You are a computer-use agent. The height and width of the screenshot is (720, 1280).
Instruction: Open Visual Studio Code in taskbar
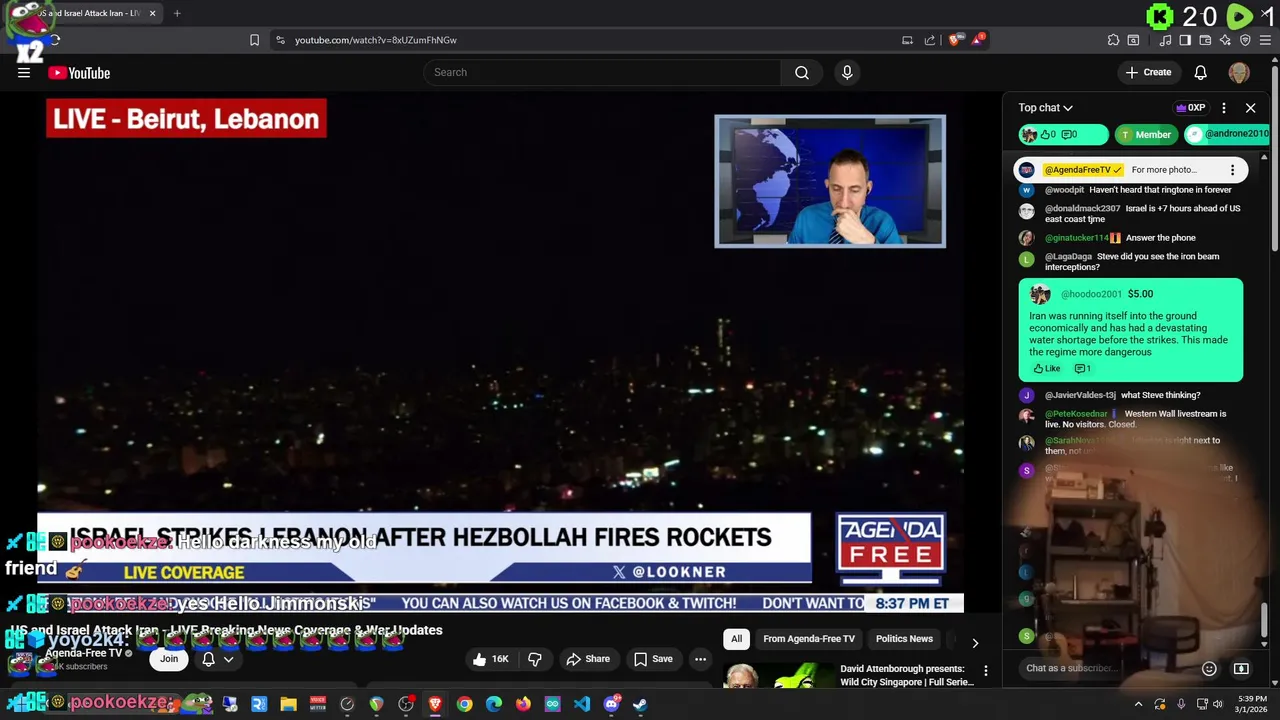pos(582,704)
